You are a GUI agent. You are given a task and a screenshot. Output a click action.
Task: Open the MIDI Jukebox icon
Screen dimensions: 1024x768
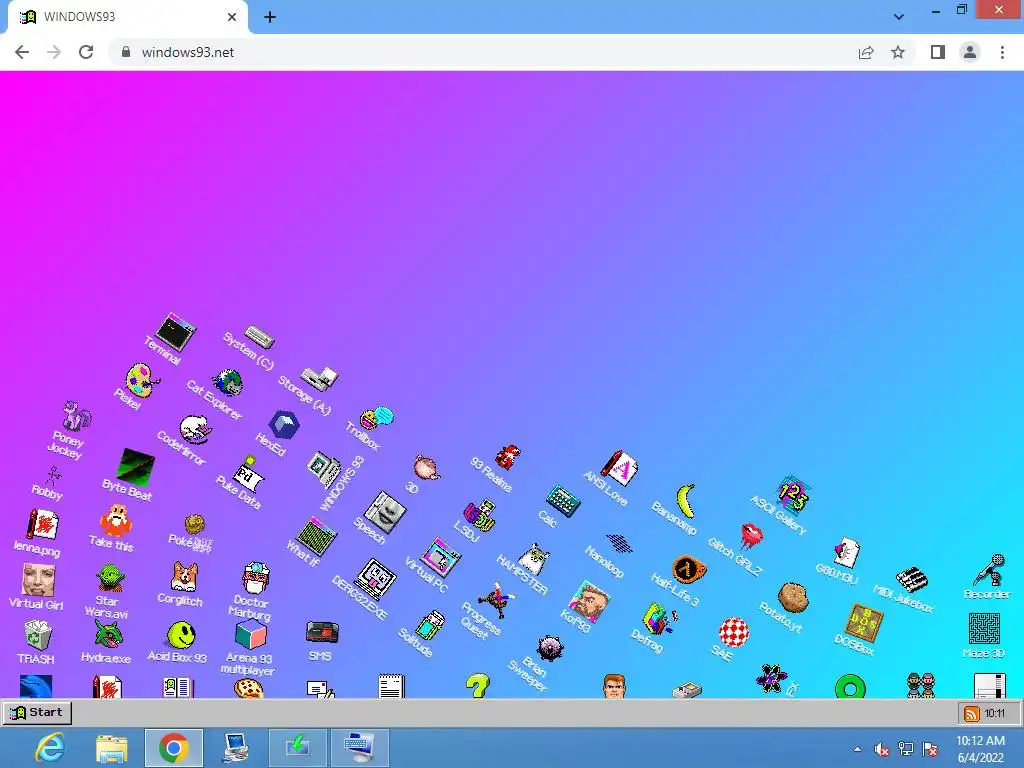click(911, 579)
